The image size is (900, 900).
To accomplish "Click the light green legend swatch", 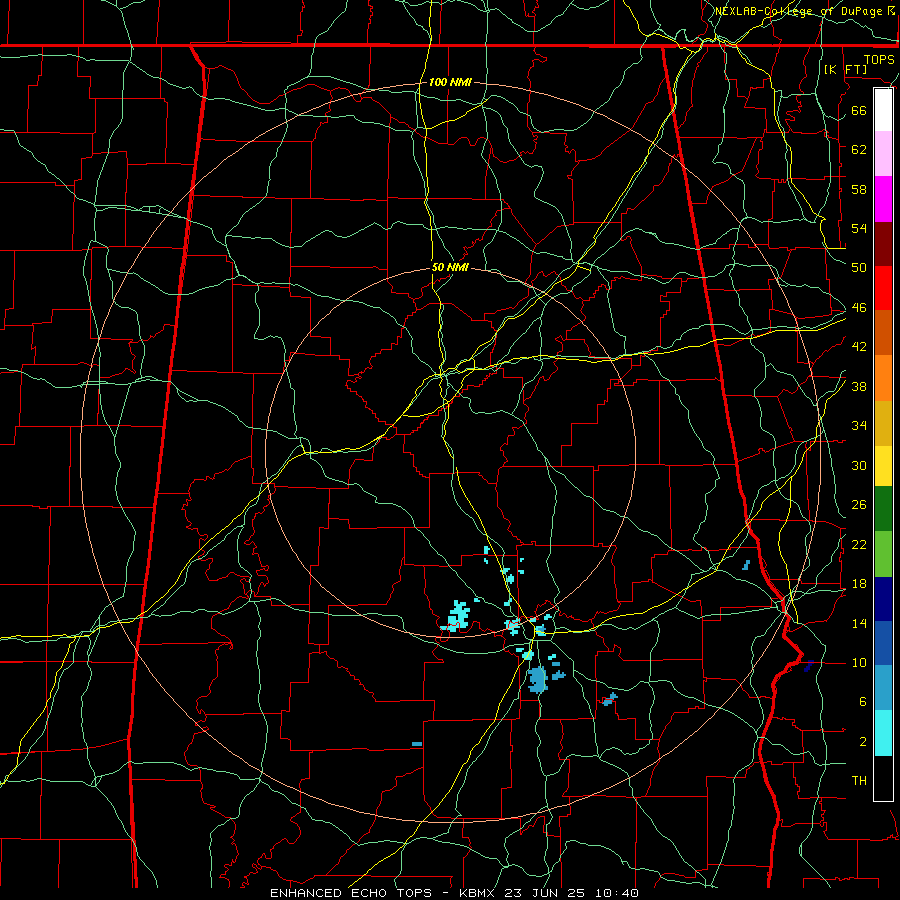I will 883,554.
